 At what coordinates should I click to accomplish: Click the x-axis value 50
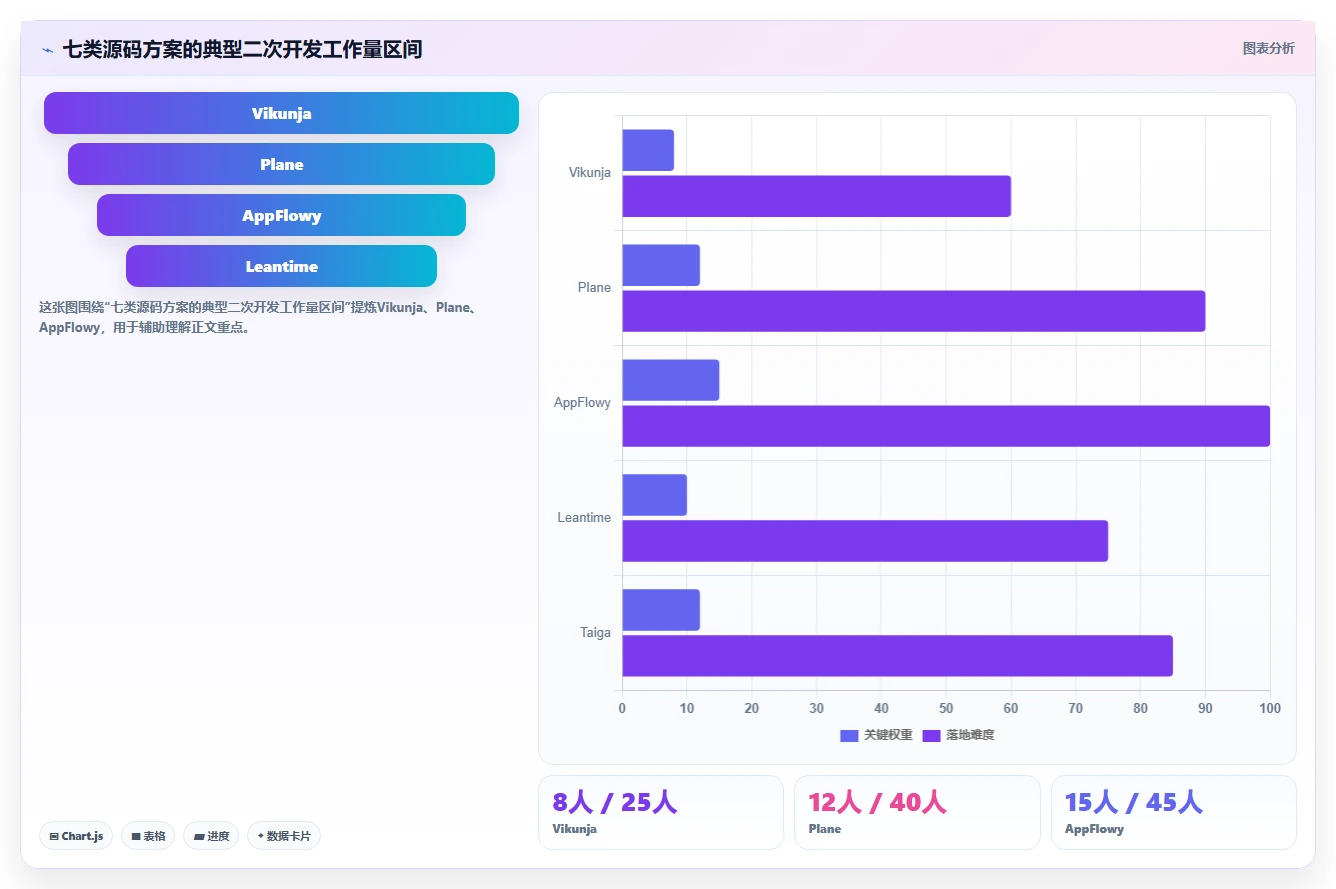(x=946, y=709)
